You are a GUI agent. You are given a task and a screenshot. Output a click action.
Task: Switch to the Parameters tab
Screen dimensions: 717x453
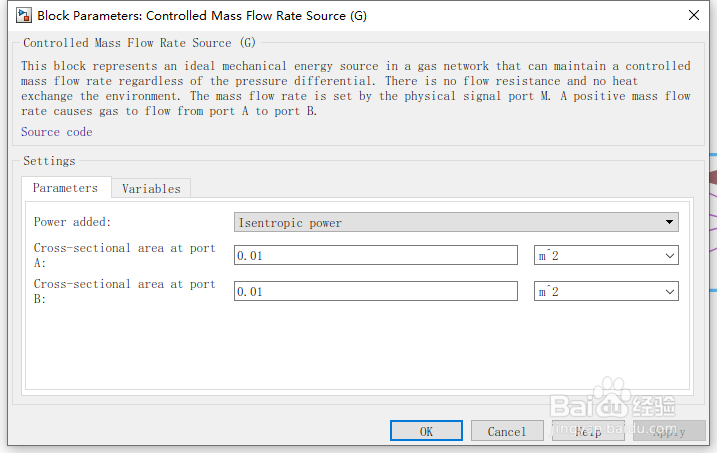click(x=65, y=188)
